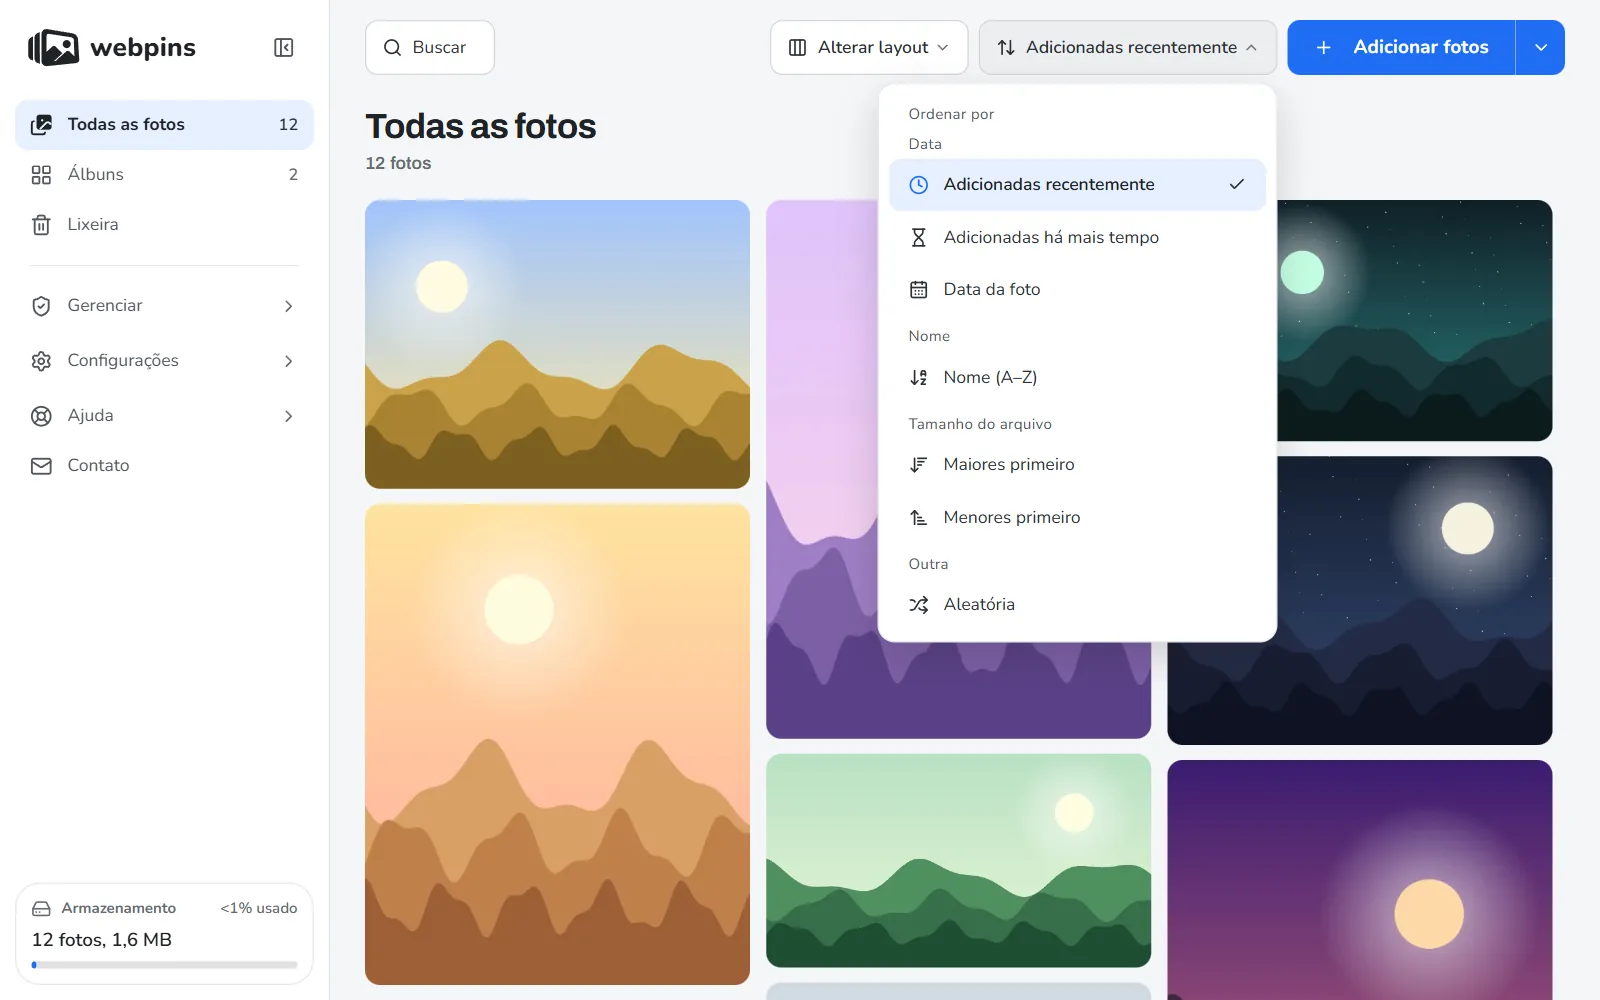Click the hourglass icon for oldest added
1600x1000 pixels.
tap(918, 238)
